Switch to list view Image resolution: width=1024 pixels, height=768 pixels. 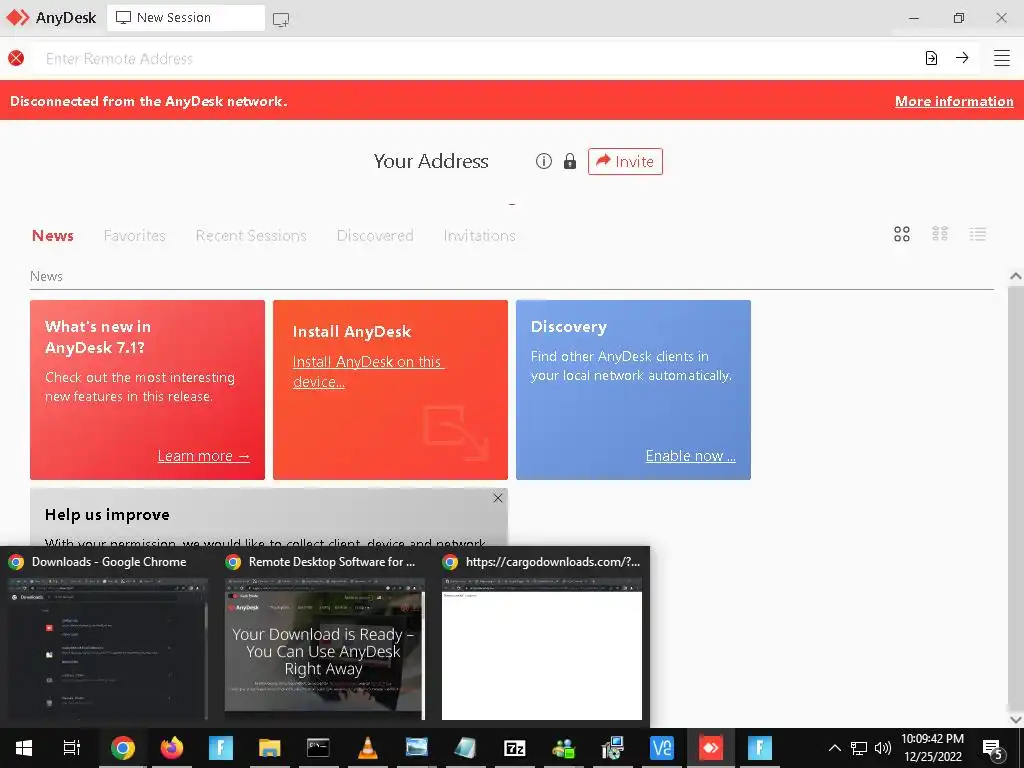(x=978, y=234)
